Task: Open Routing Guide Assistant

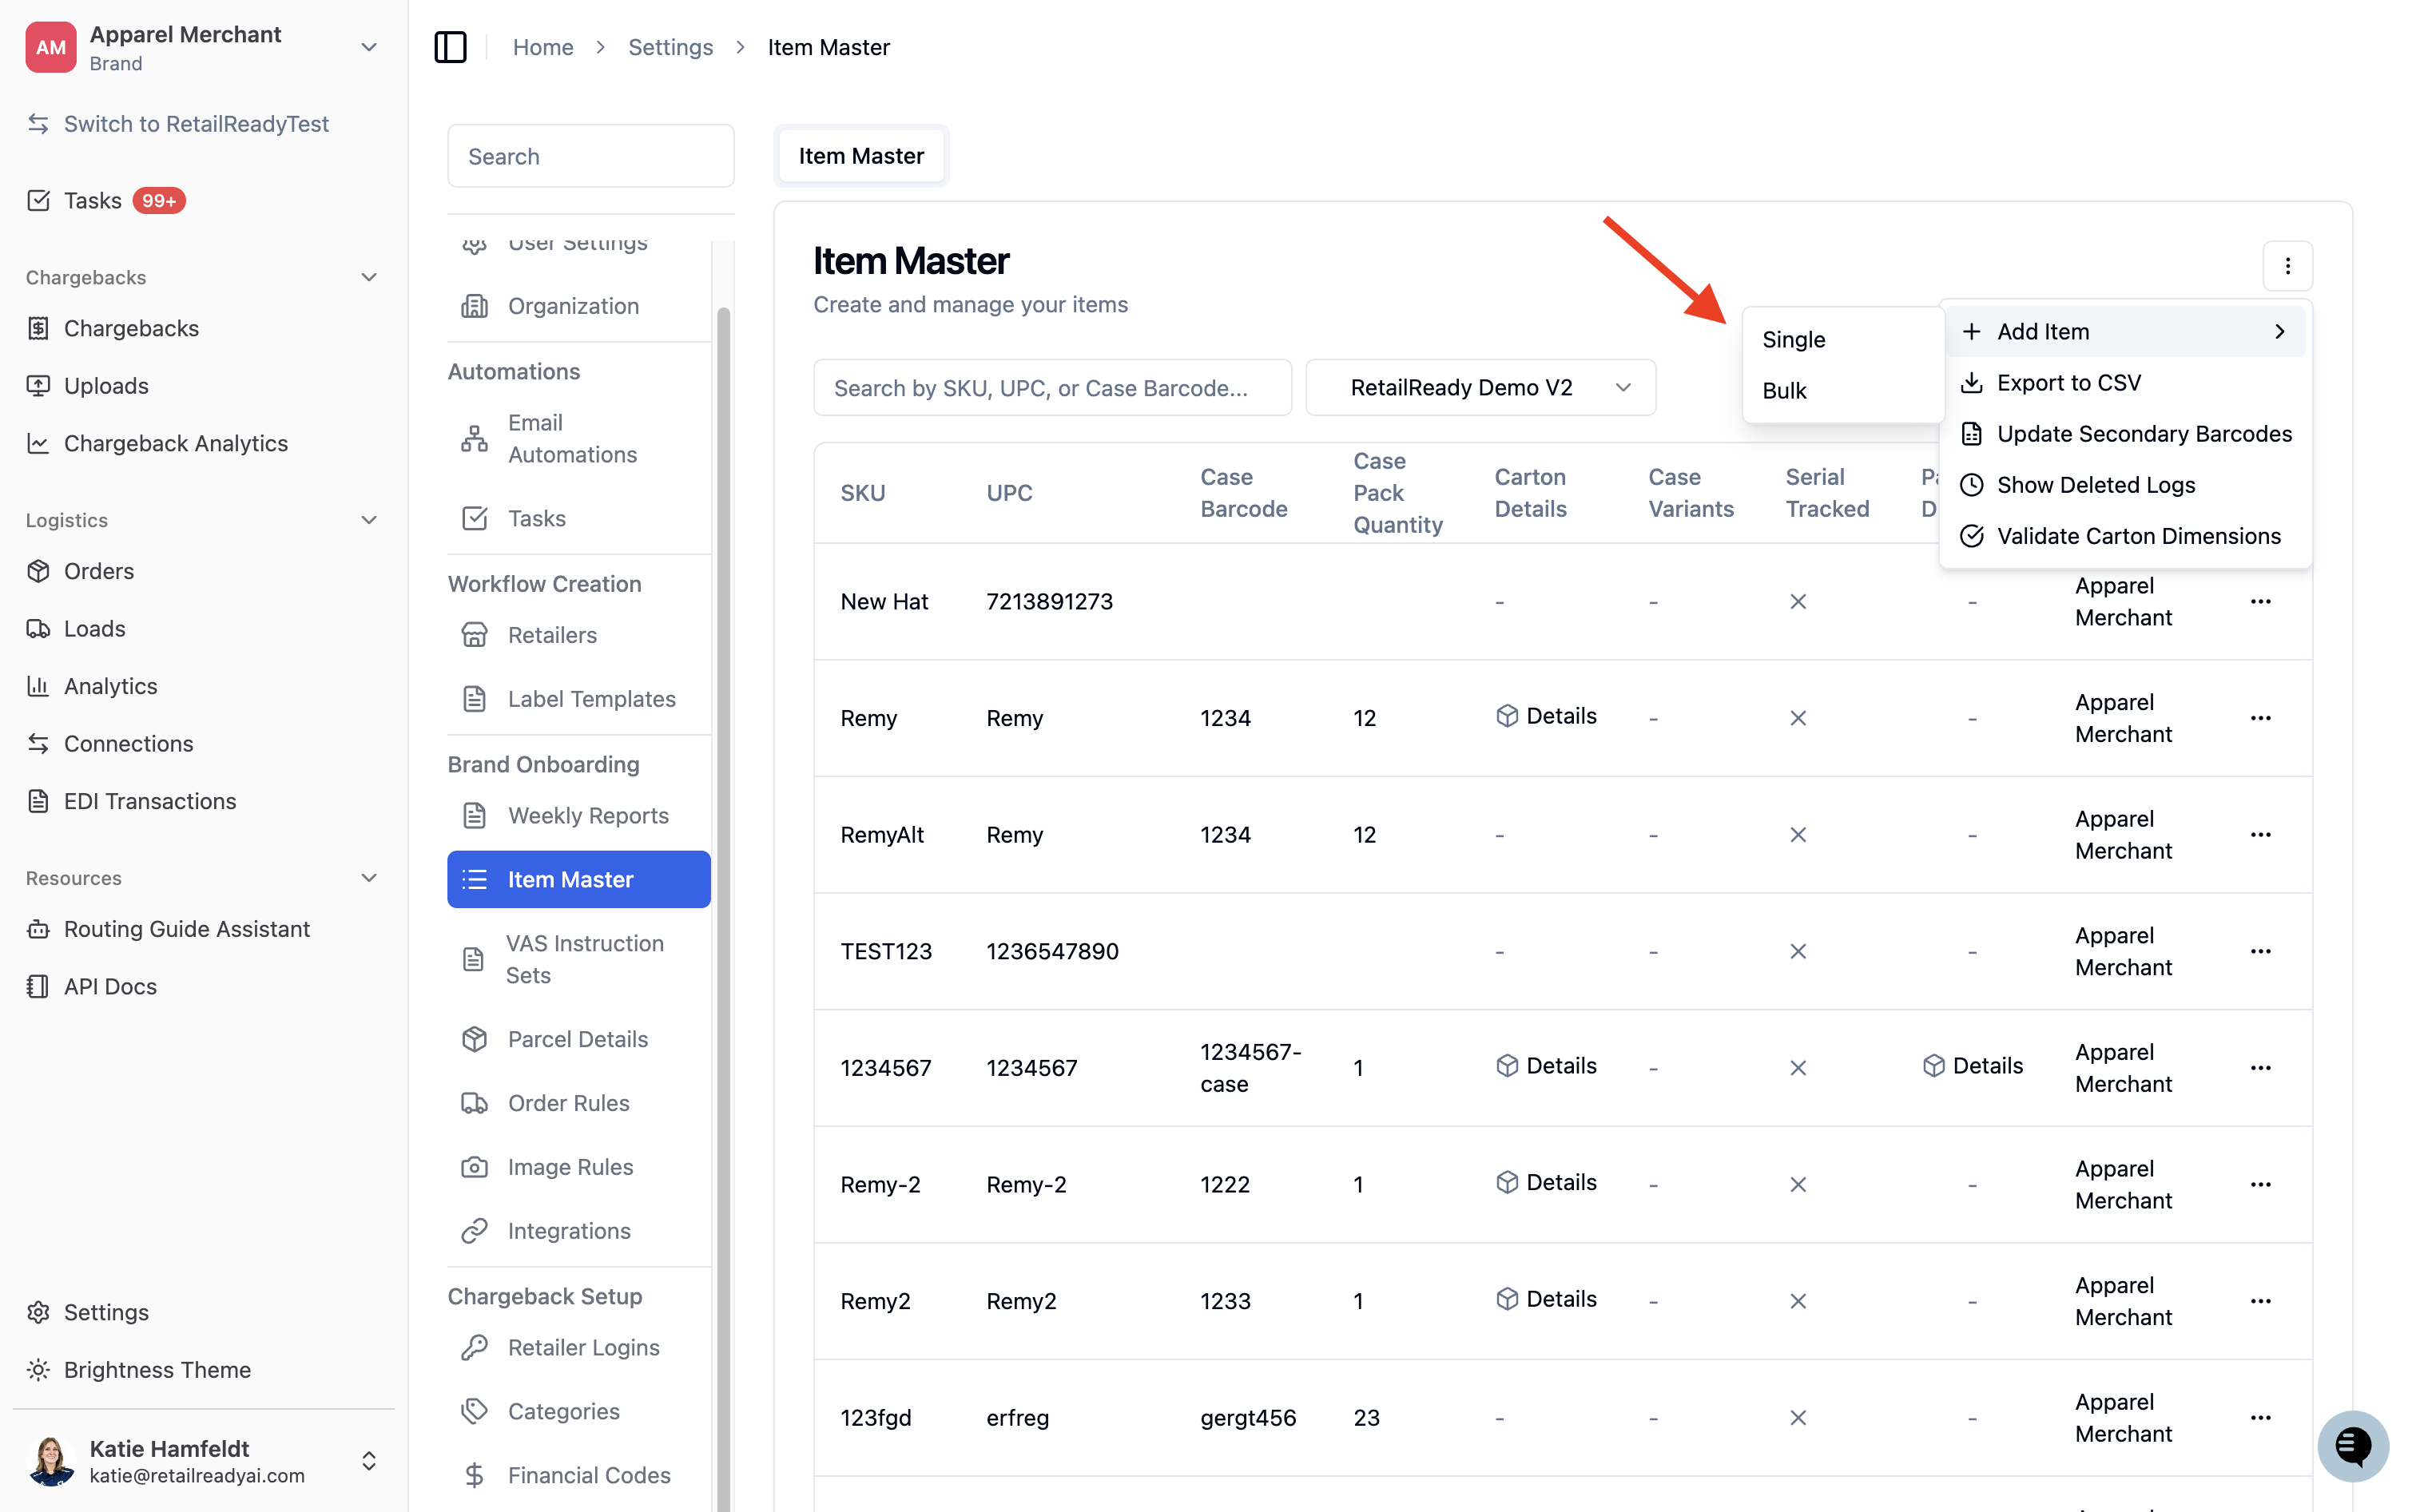Action: coord(168,929)
